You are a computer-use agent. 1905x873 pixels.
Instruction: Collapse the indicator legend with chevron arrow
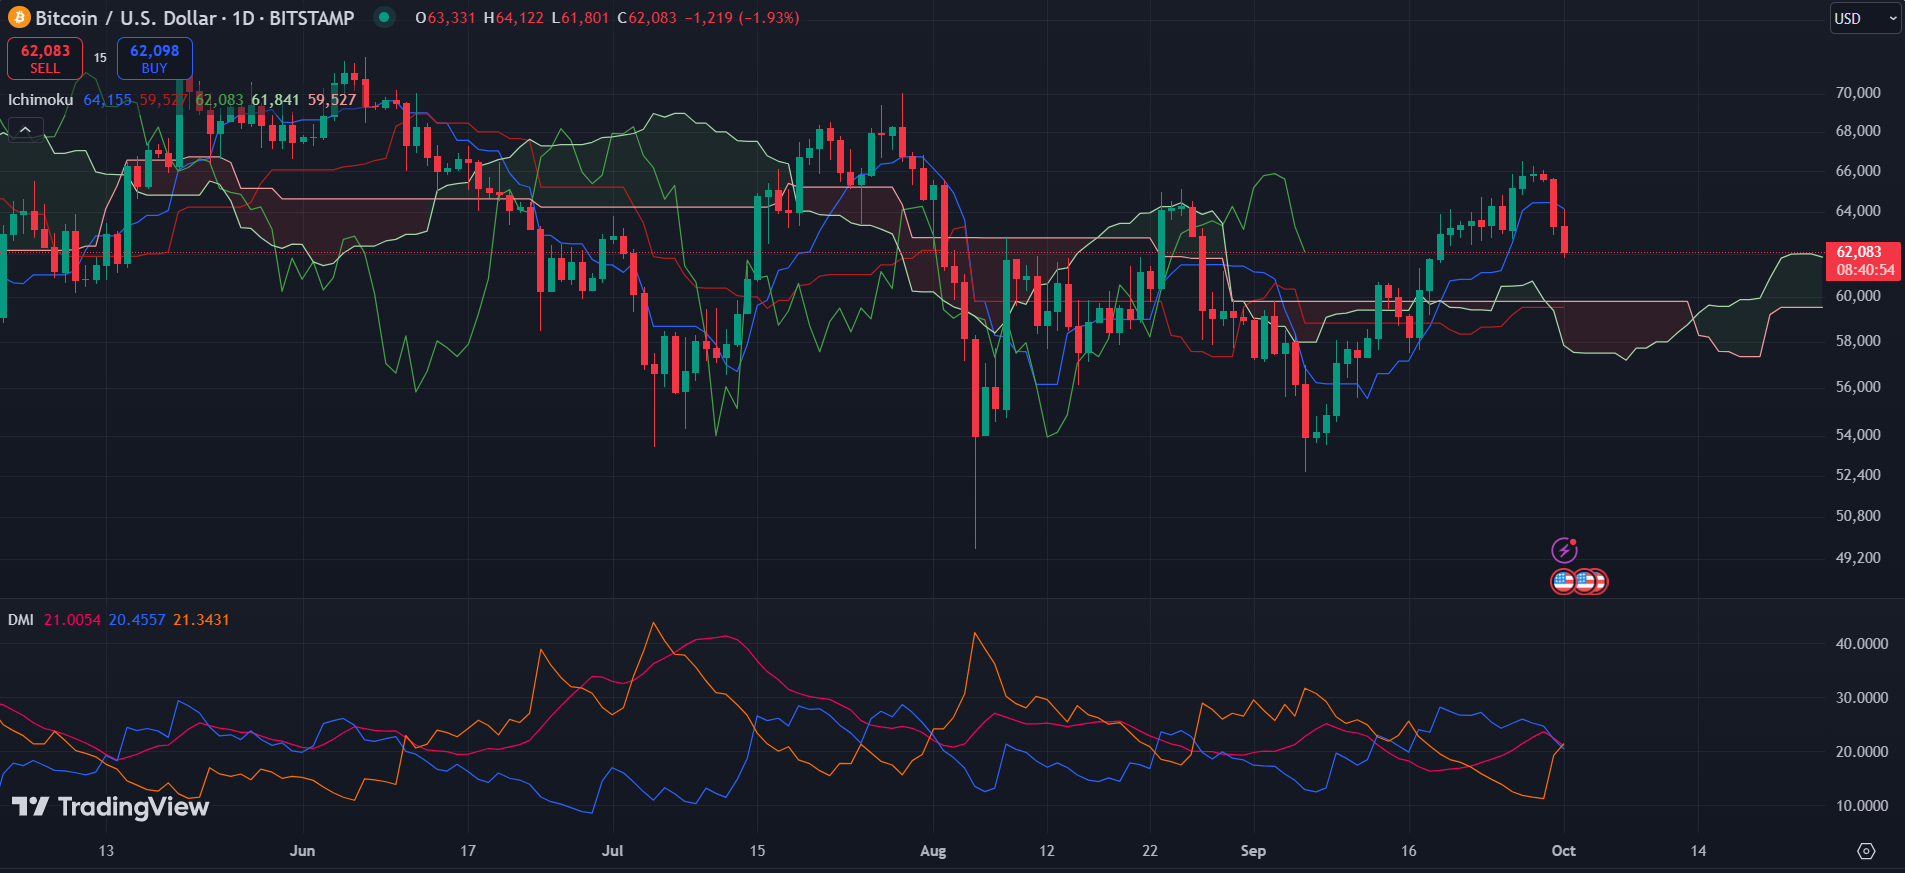[25, 129]
